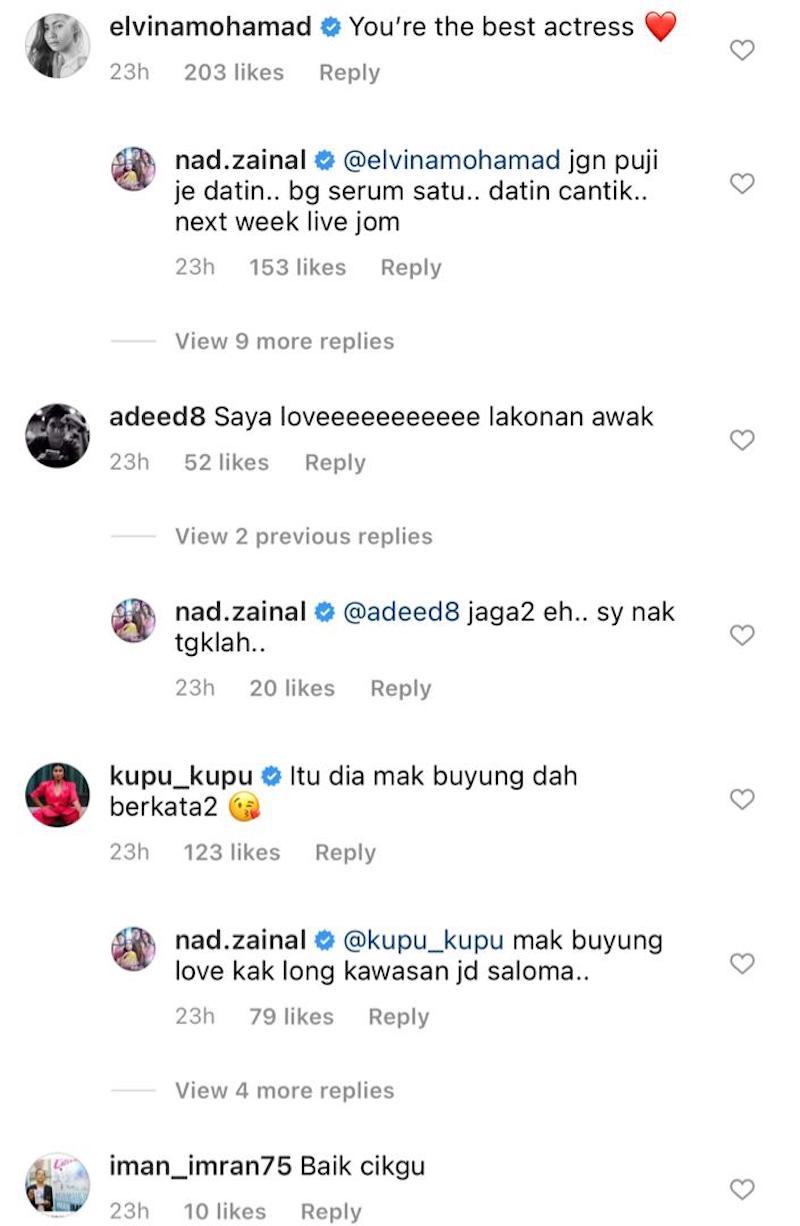The image size is (800, 1226).
Task: Open the @adeed8 mention link
Action: tap(401, 612)
